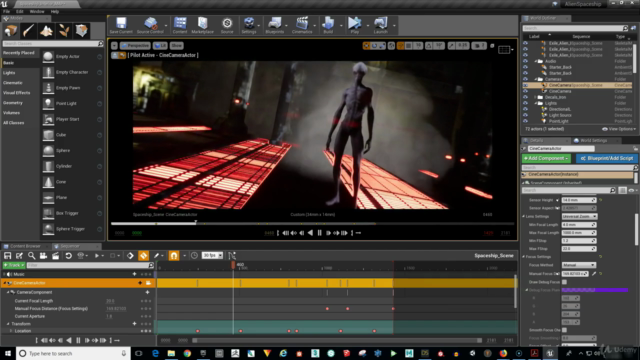Screen dimensions: 640x360
Task: Collapse the Lens Settings section
Action: [x=524, y=216]
